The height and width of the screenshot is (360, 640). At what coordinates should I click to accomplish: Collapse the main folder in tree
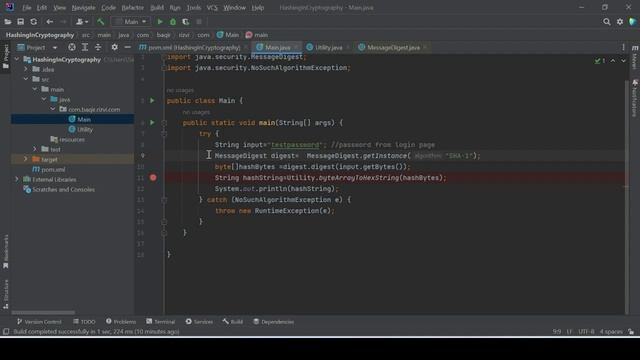(35, 89)
